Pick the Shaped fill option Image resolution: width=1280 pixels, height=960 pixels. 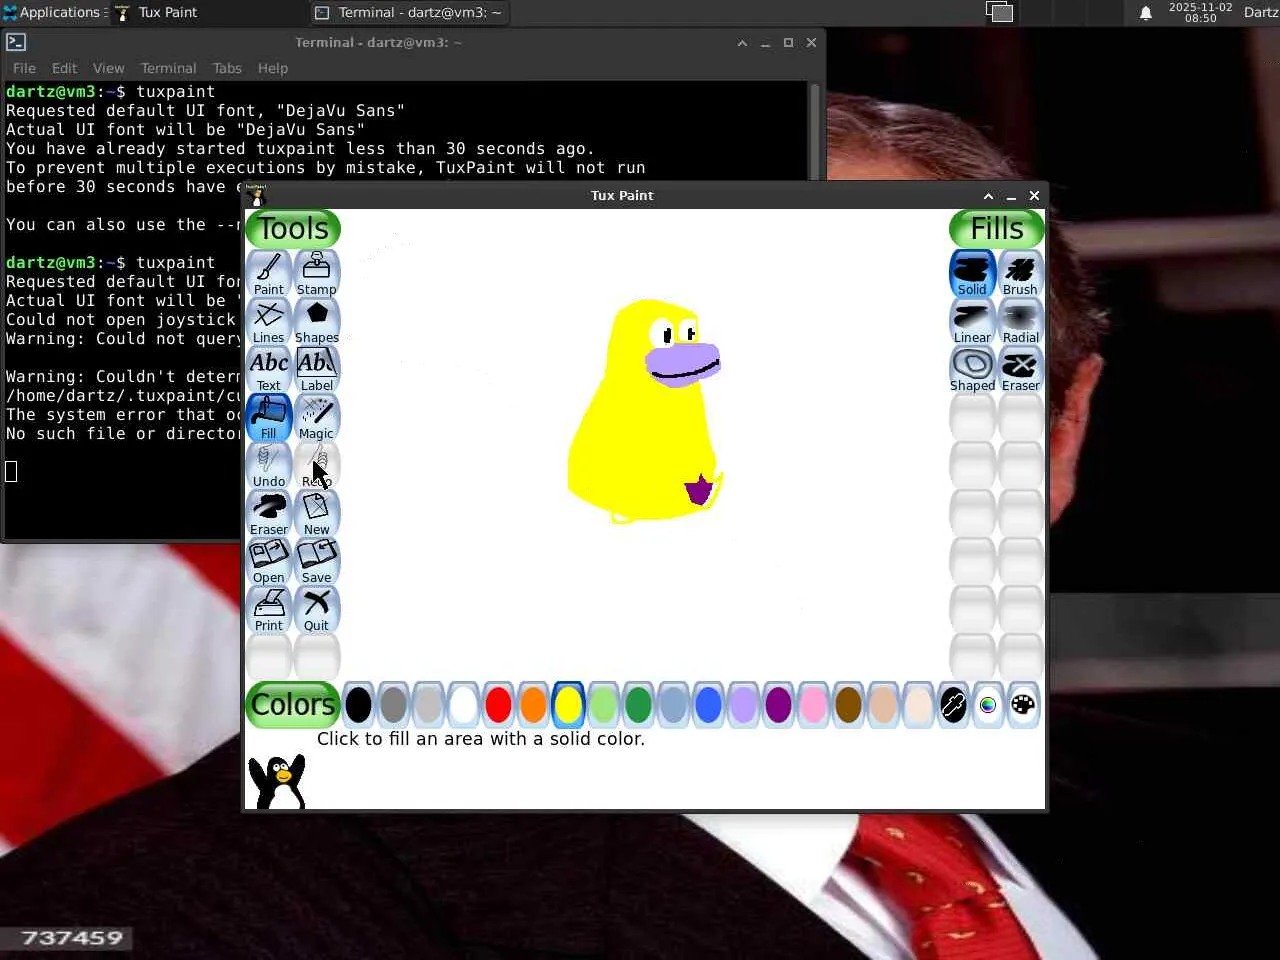pyautogui.click(x=972, y=370)
